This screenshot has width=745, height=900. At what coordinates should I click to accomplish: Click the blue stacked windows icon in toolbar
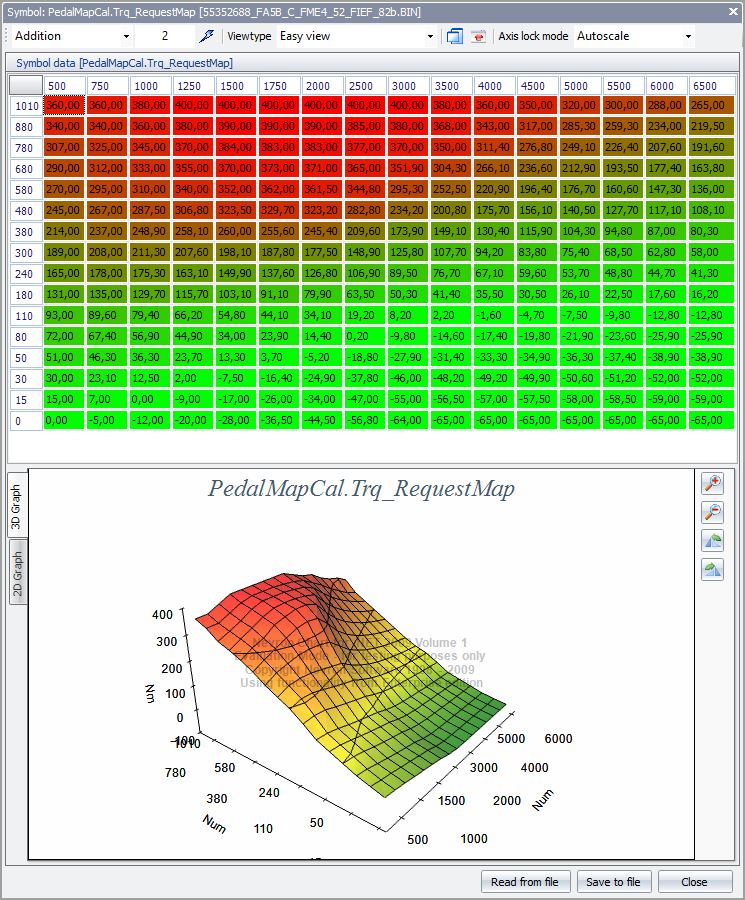pos(455,36)
